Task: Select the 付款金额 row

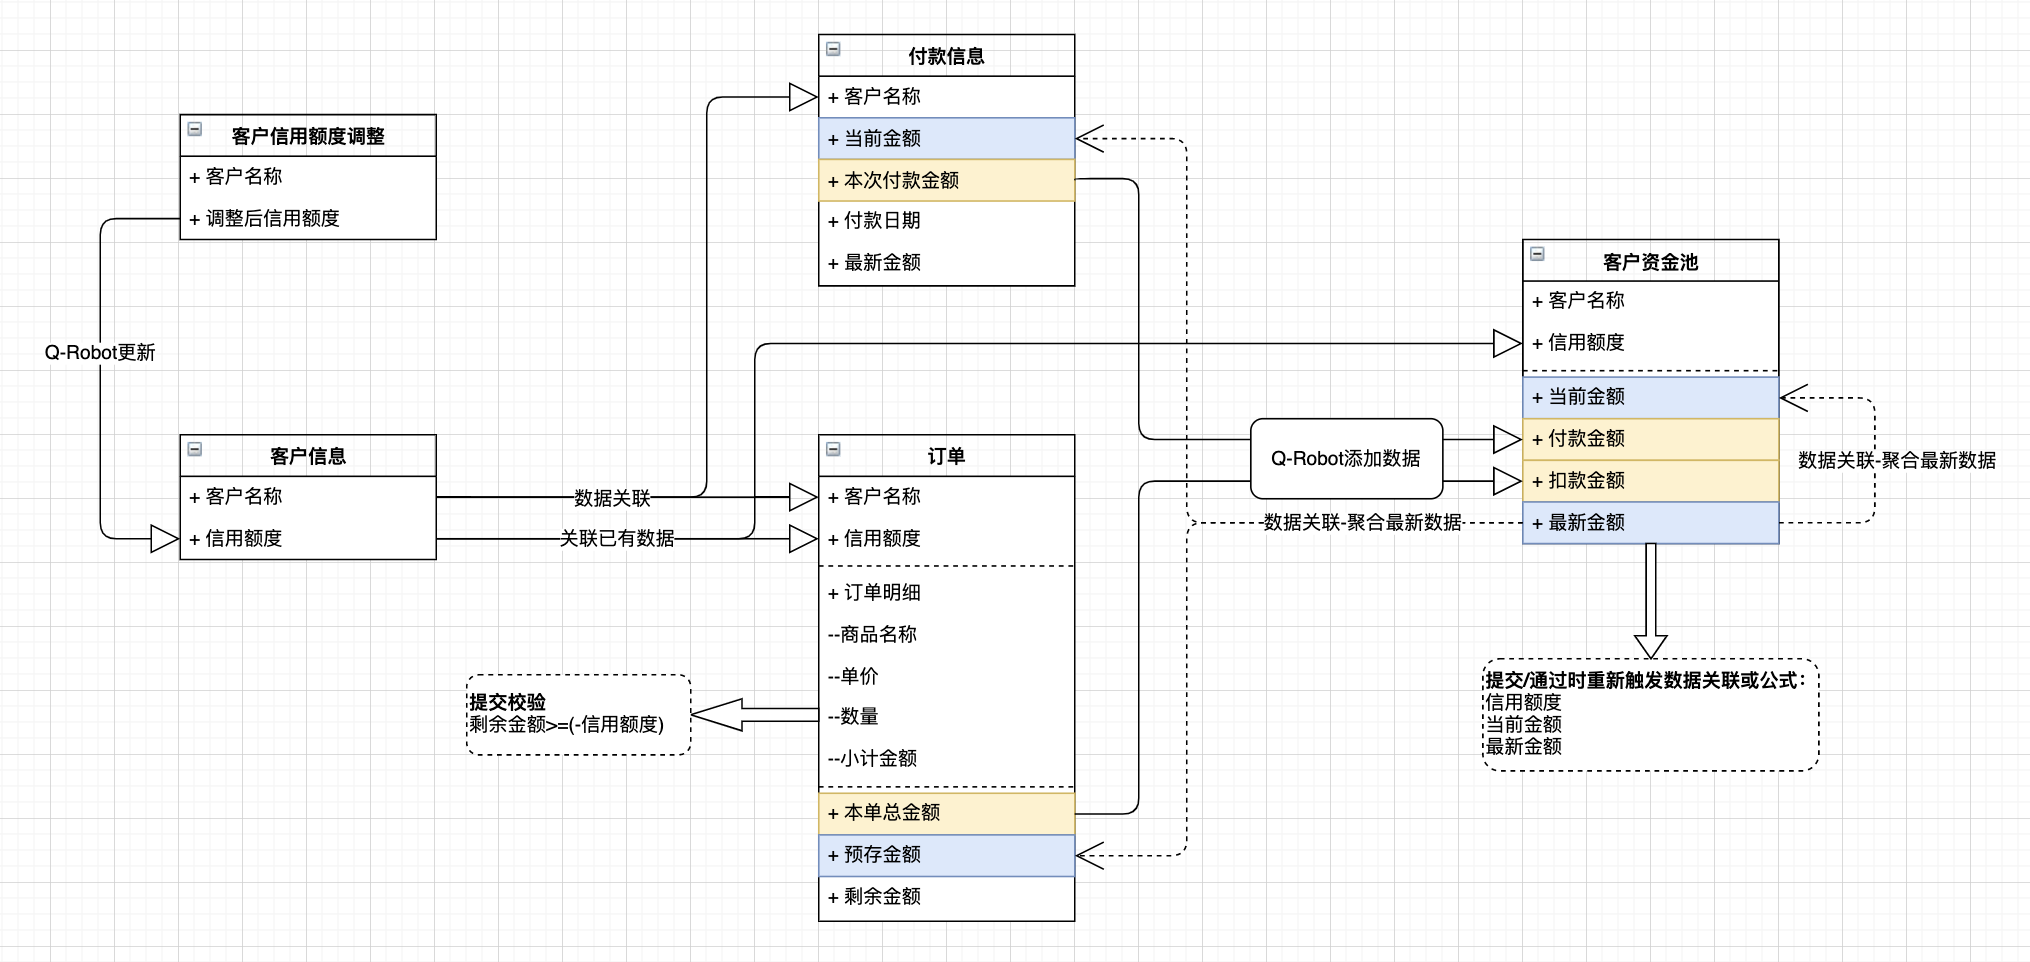Action: click(1650, 439)
